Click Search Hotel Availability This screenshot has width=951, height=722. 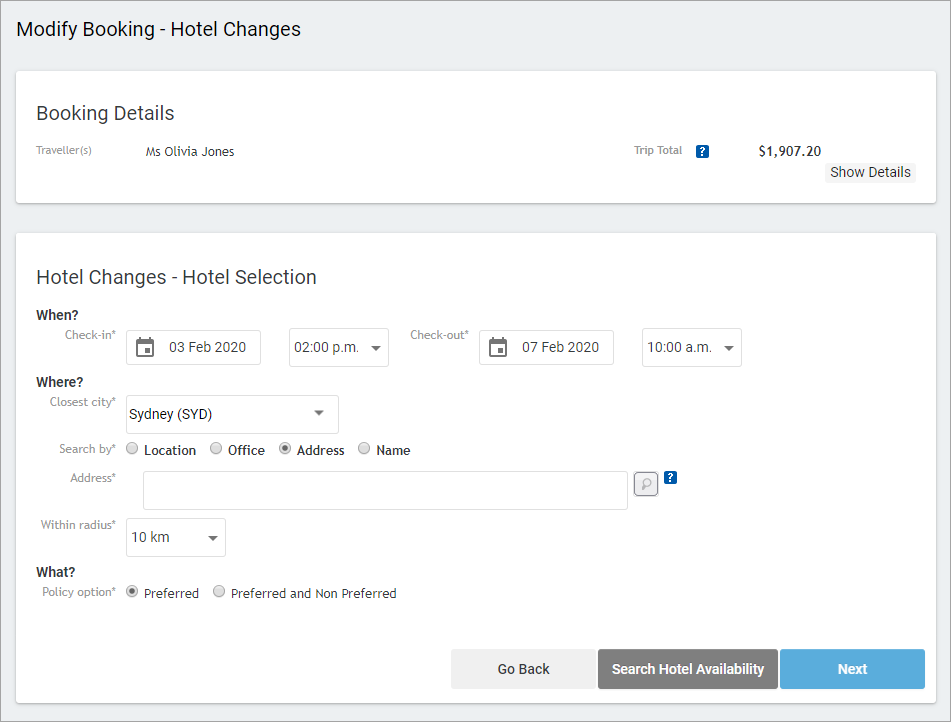(687, 669)
